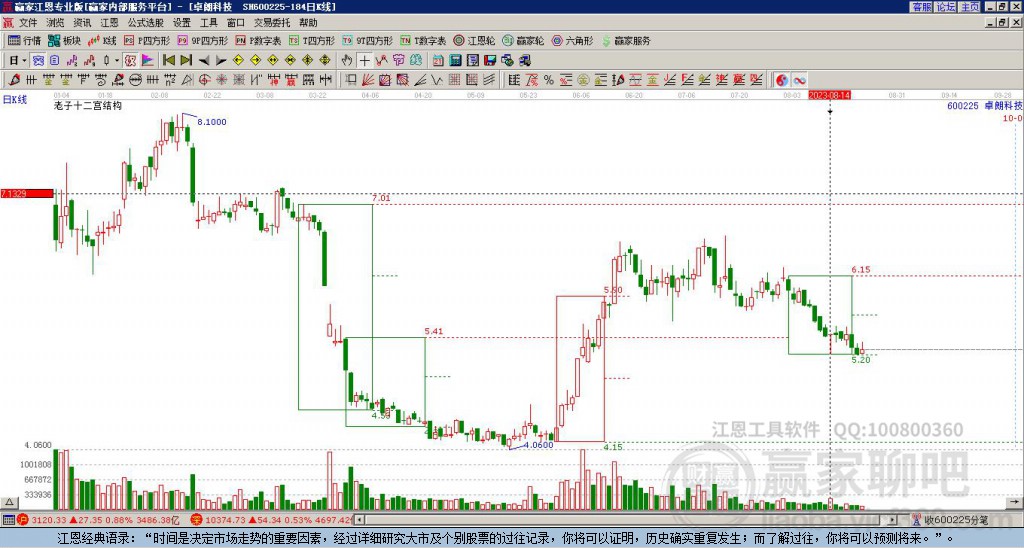This screenshot has height=548, width=1024.
Task: Toggle the crosshair cursor button
Action: 365,60
